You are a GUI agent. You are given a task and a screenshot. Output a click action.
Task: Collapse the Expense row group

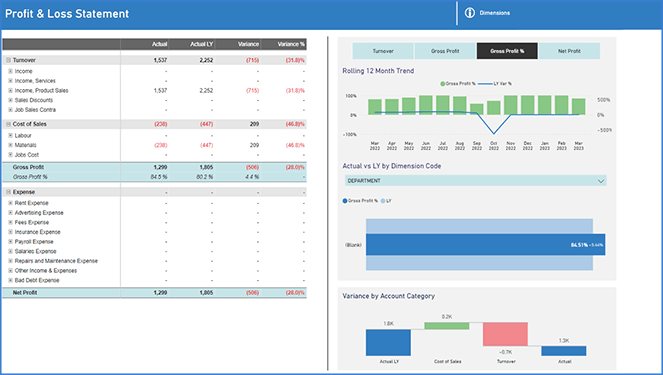coord(8,192)
